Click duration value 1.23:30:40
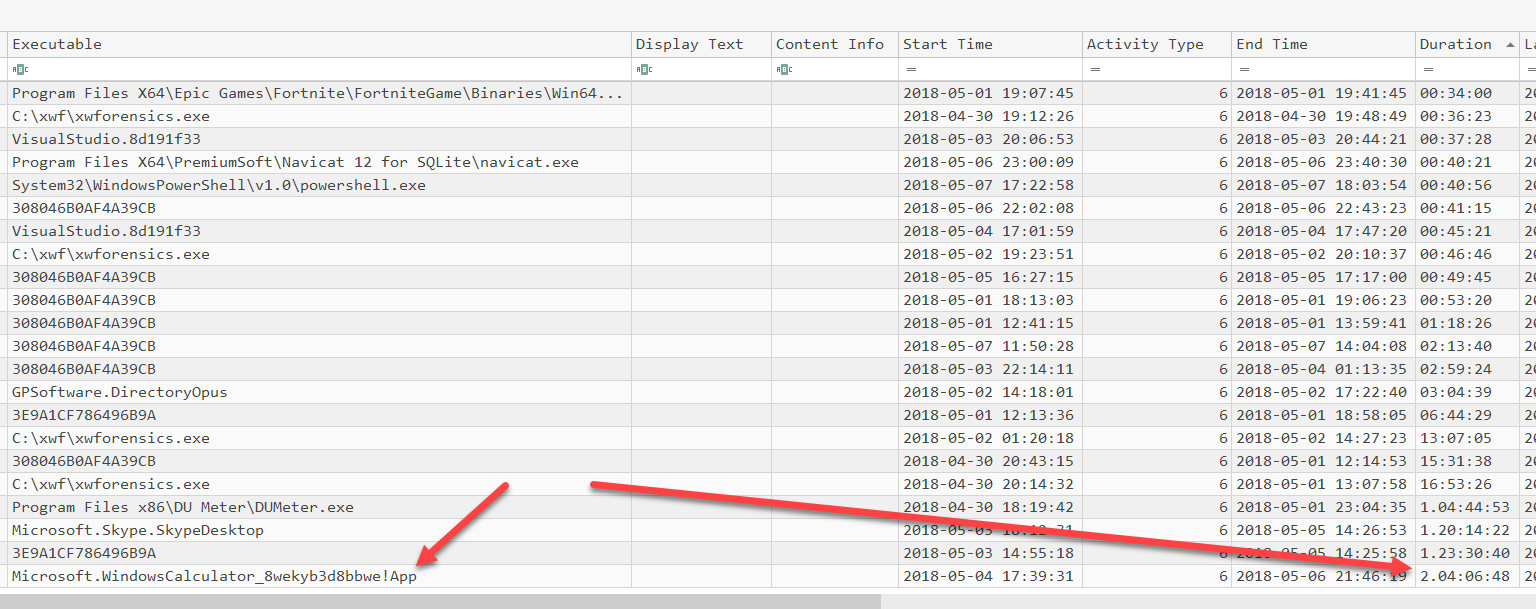The height and width of the screenshot is (609, 1536). (1464, 553)
